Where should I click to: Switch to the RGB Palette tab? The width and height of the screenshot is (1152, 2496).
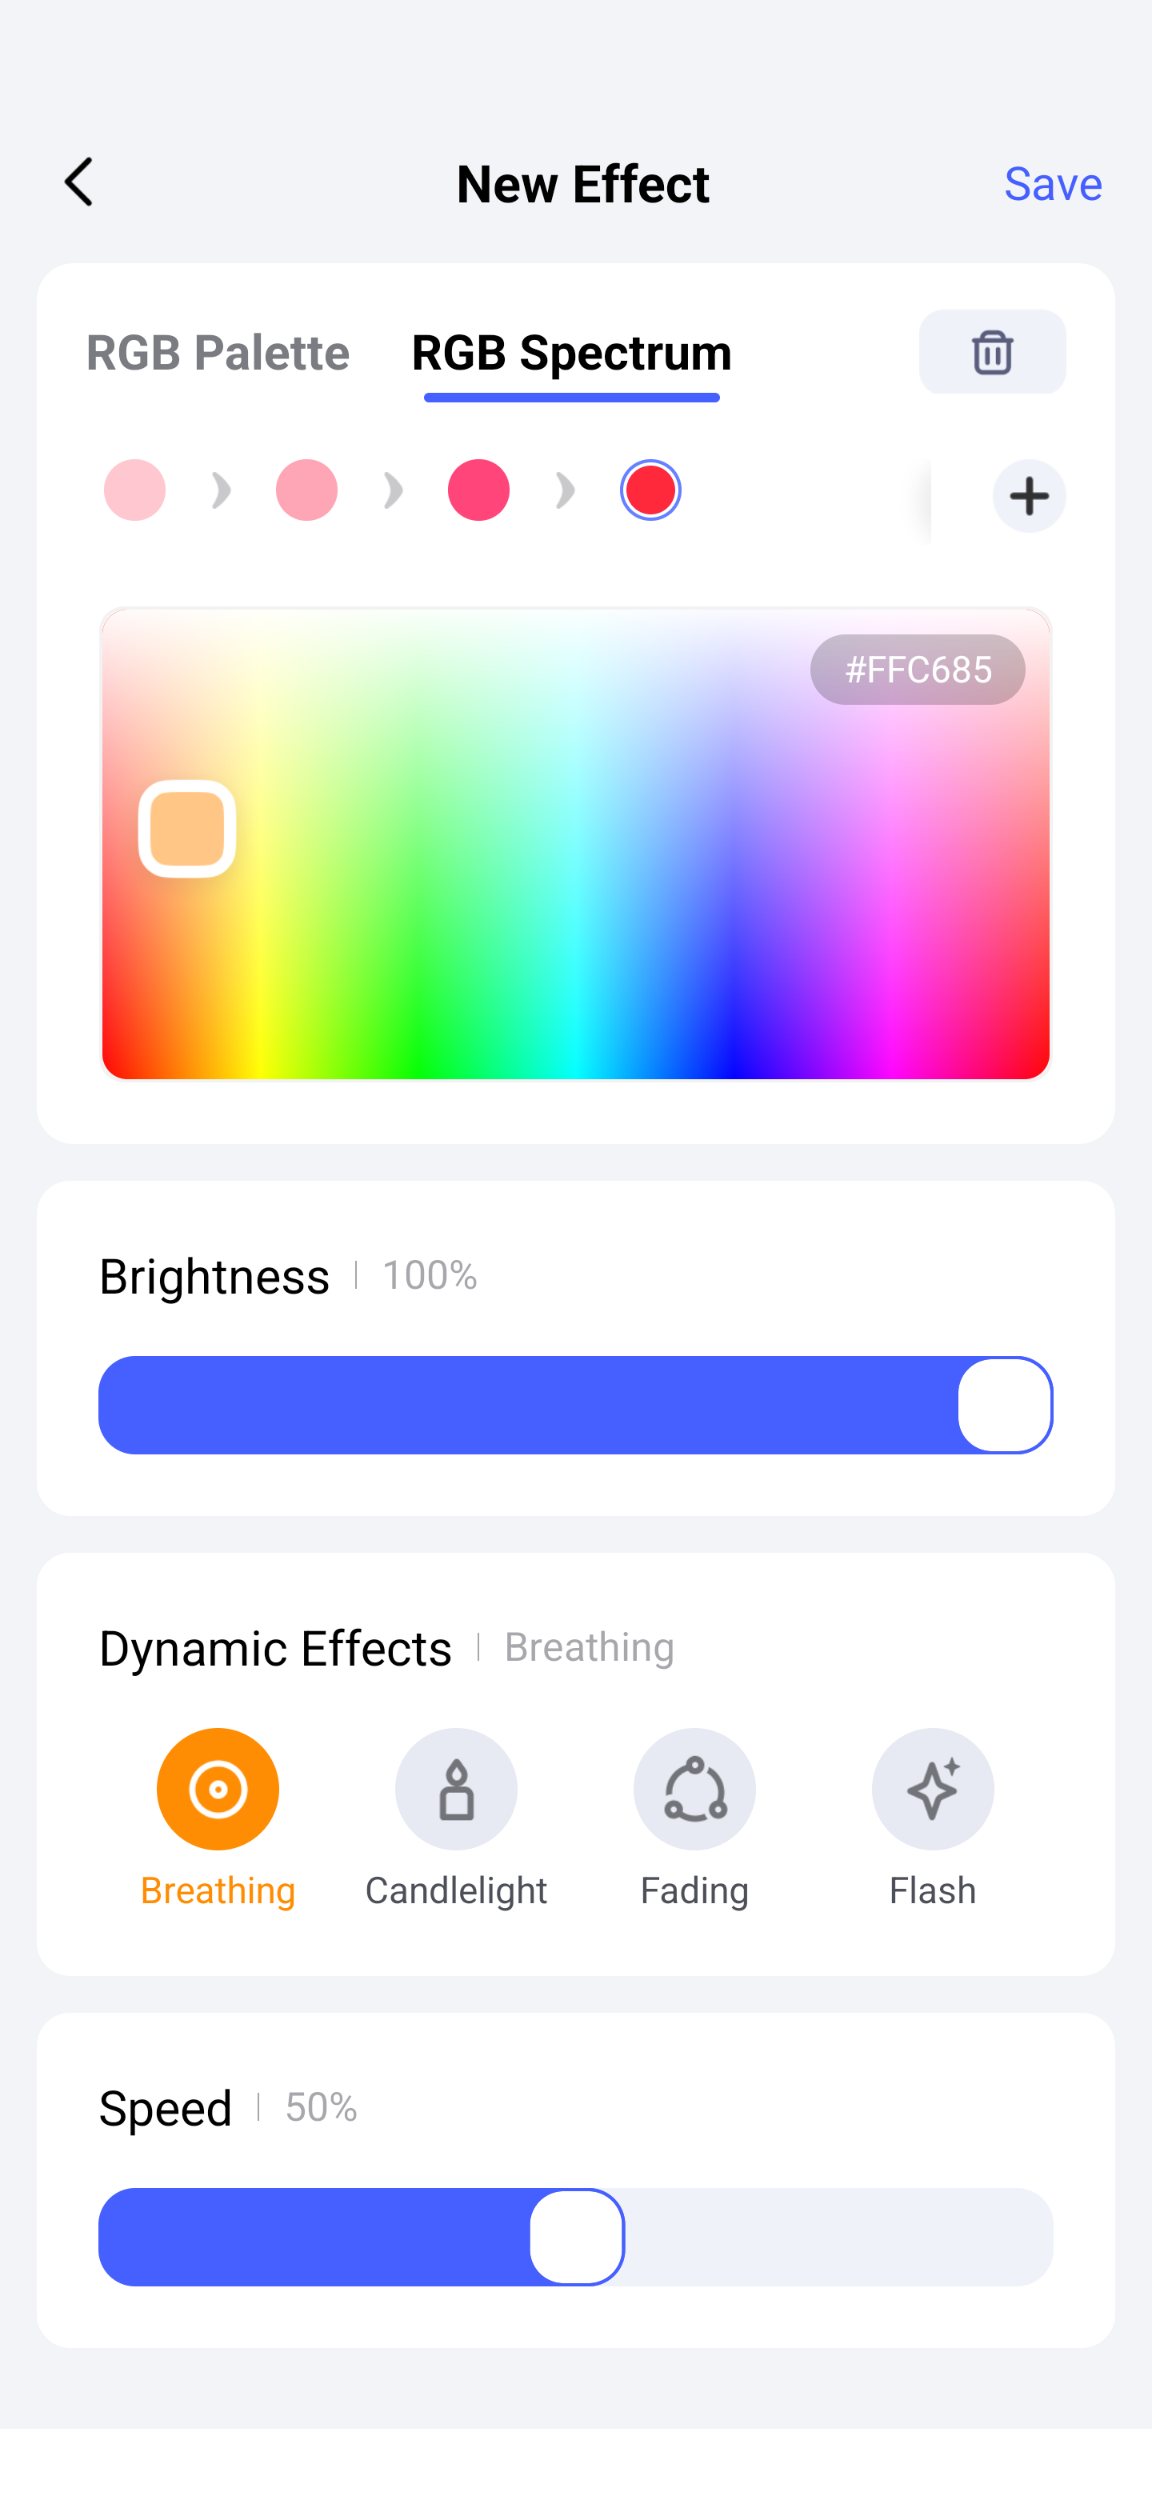pos(218,353)
